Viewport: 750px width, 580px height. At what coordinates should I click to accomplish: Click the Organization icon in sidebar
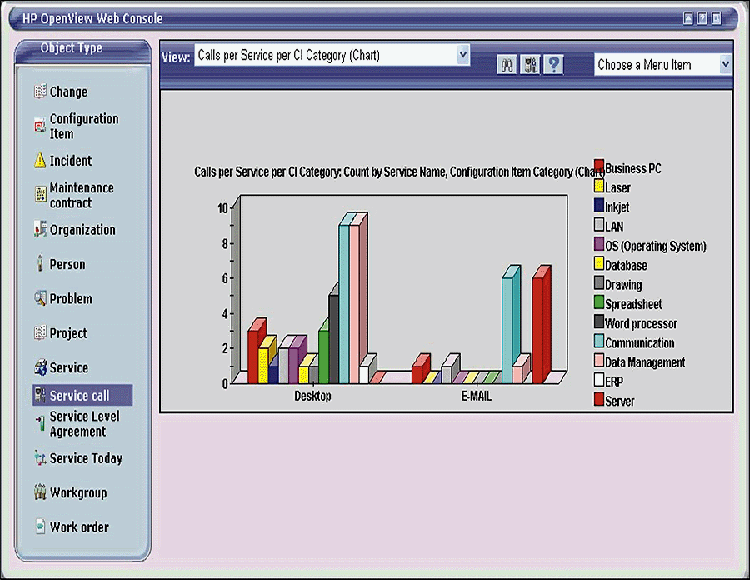40,229
